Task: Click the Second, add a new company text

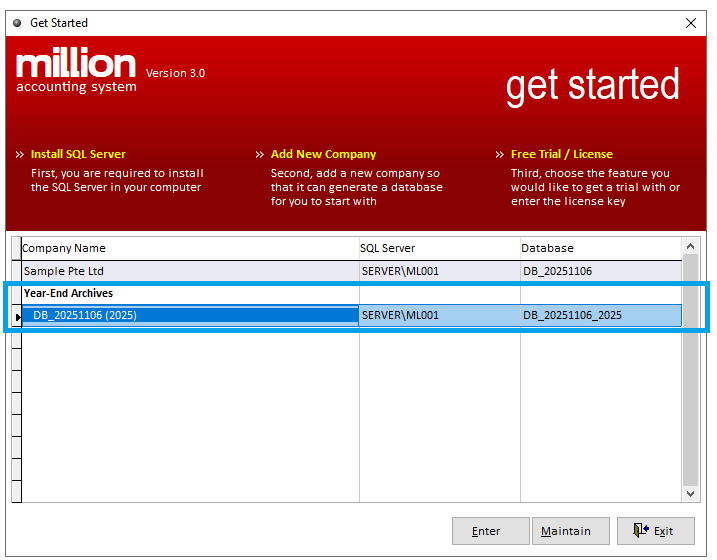Action: click(x=357, y=187)
